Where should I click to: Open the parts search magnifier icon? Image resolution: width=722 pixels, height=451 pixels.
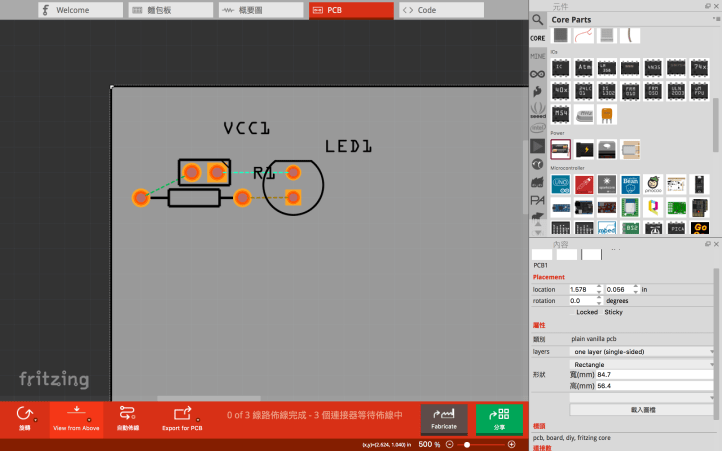click(x=537, y=19)
